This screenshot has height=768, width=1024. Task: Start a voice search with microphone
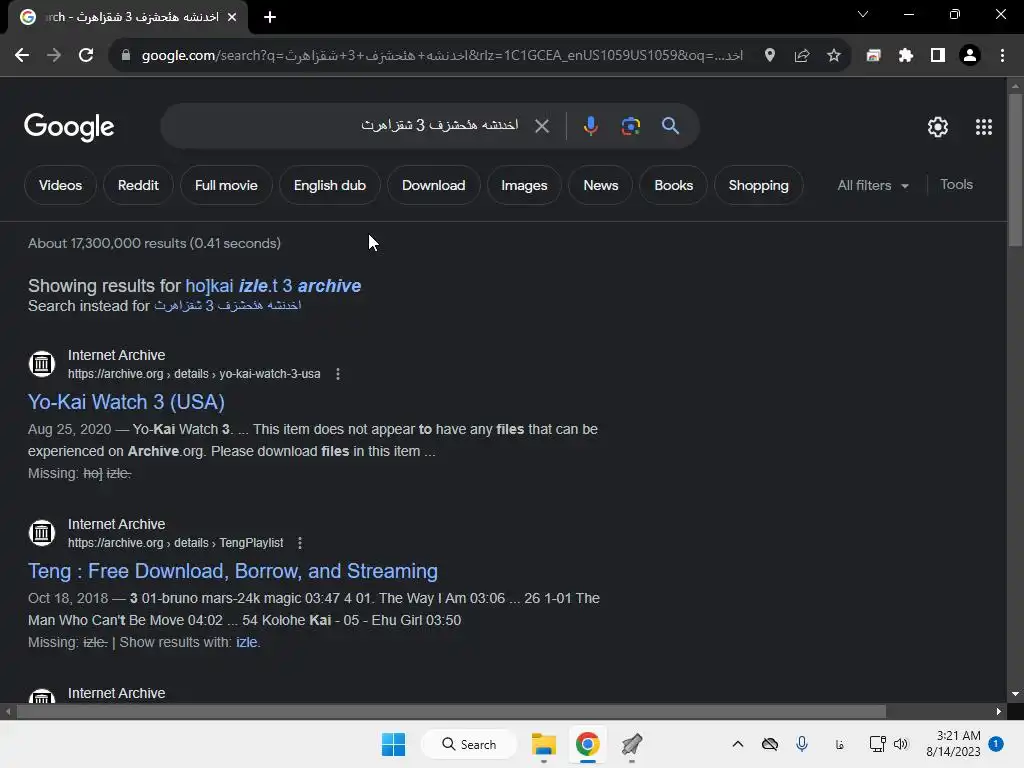pyautogui.click(x=590, y=125)
